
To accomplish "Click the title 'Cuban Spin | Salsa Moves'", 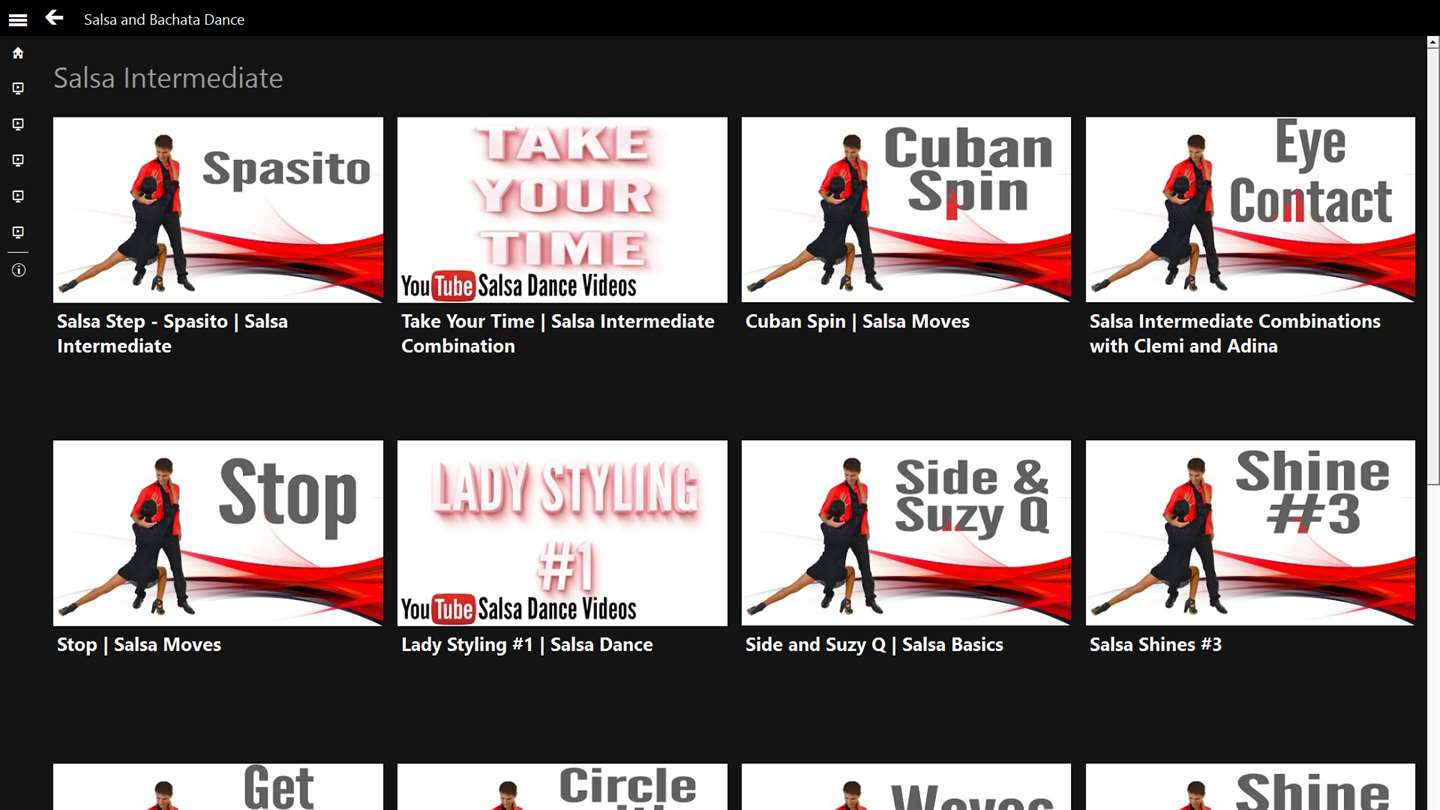I will pos(857,322).
